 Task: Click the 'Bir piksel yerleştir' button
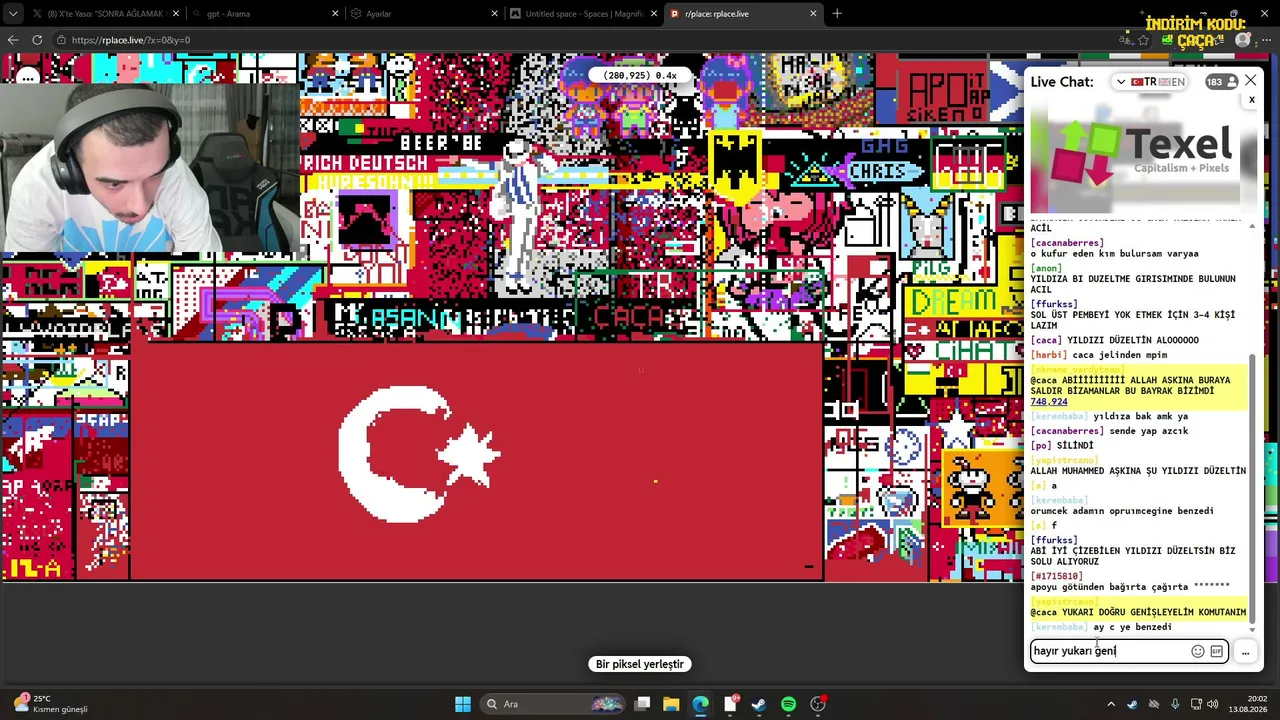pos(640,664)
